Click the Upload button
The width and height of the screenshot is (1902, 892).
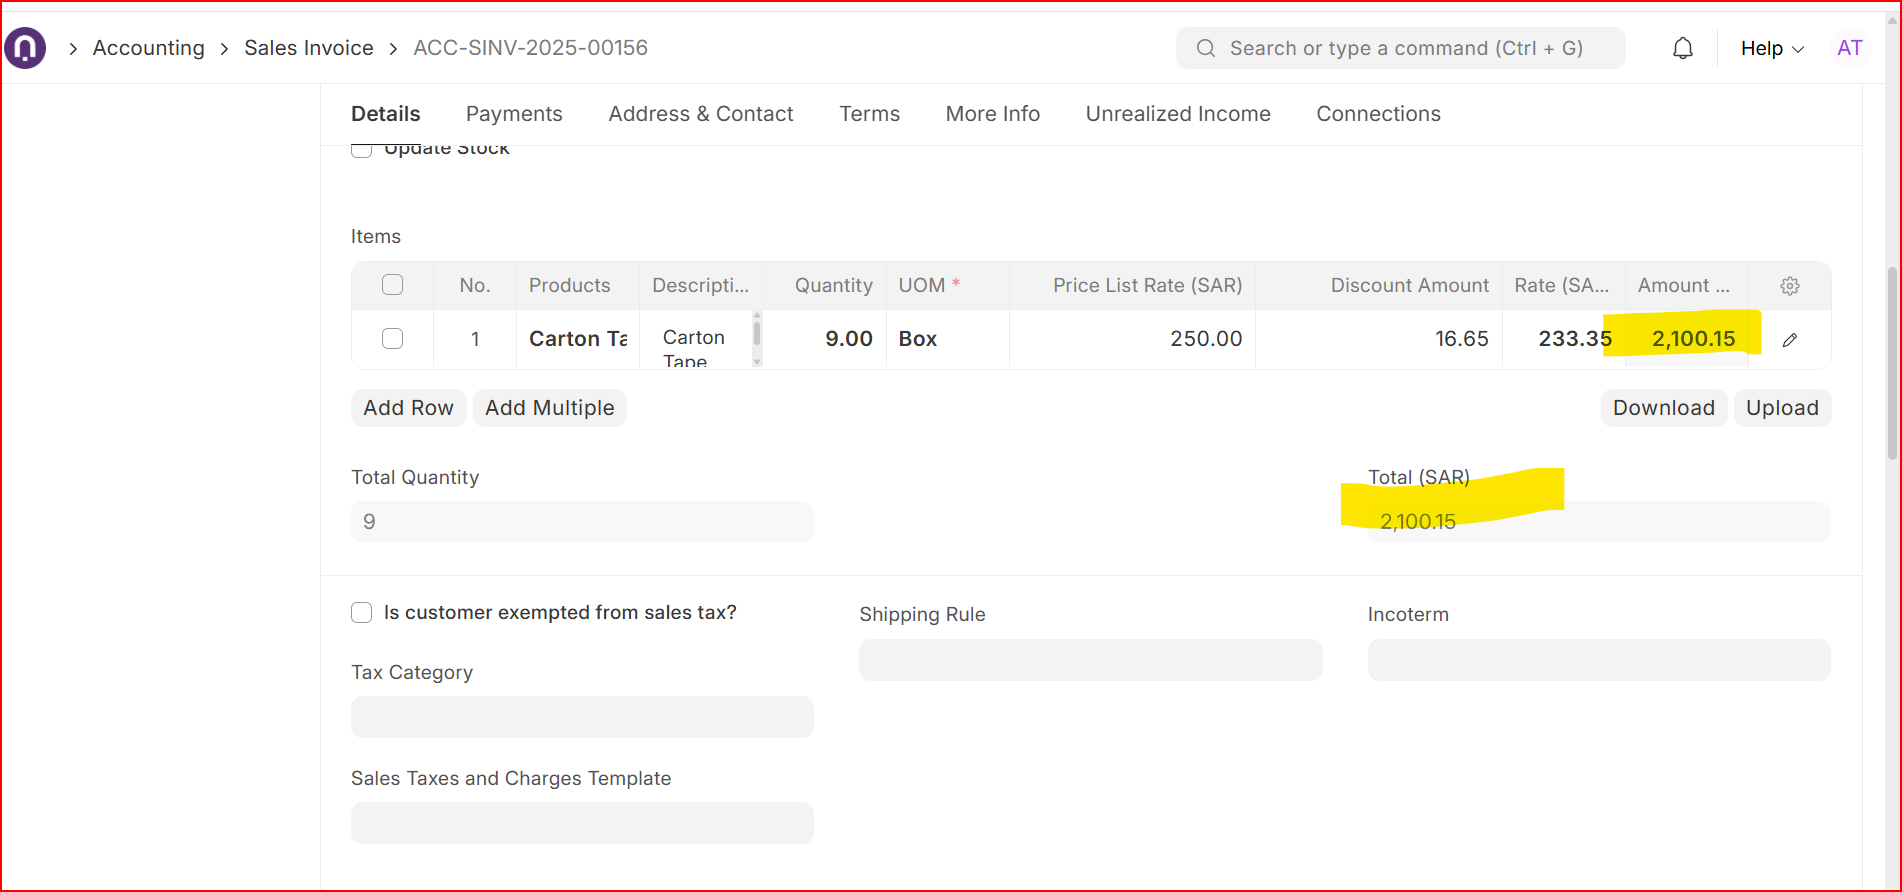click(x=1781, y=408)
